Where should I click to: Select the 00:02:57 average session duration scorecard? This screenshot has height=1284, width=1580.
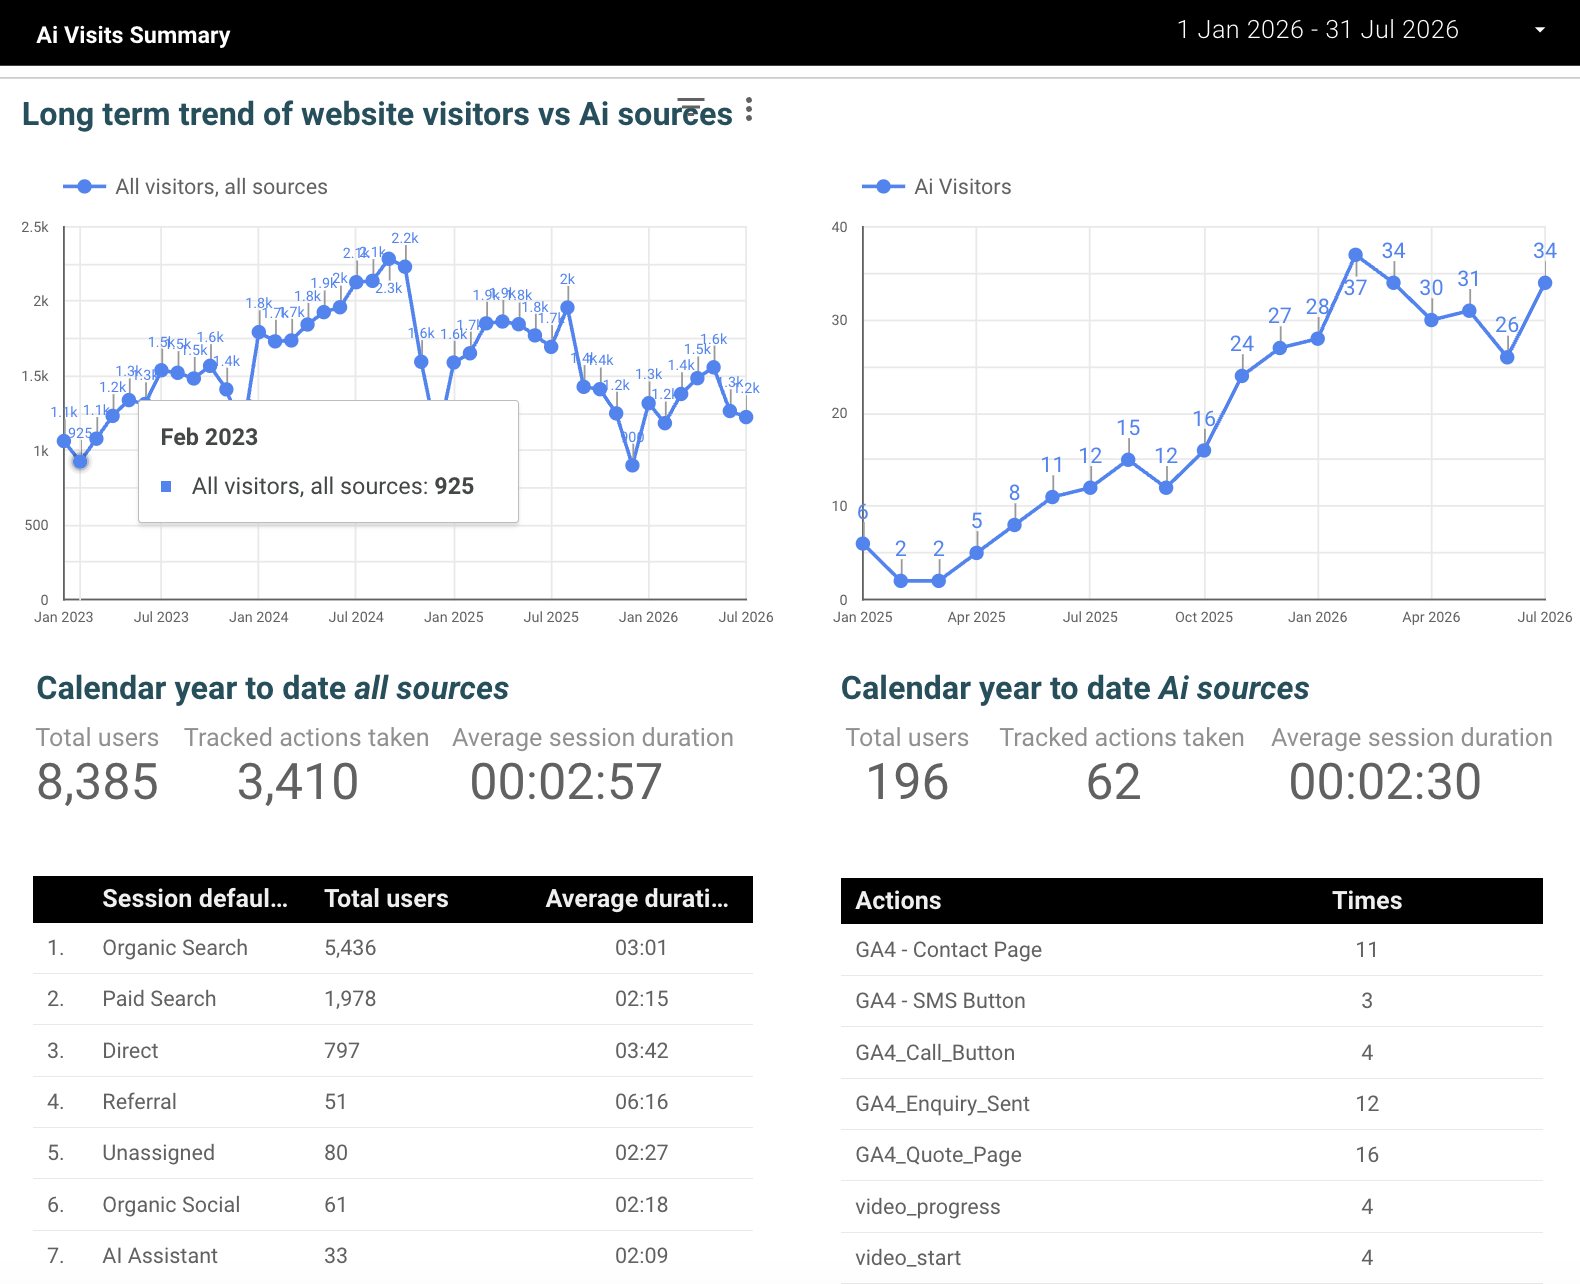click(592, 767)
